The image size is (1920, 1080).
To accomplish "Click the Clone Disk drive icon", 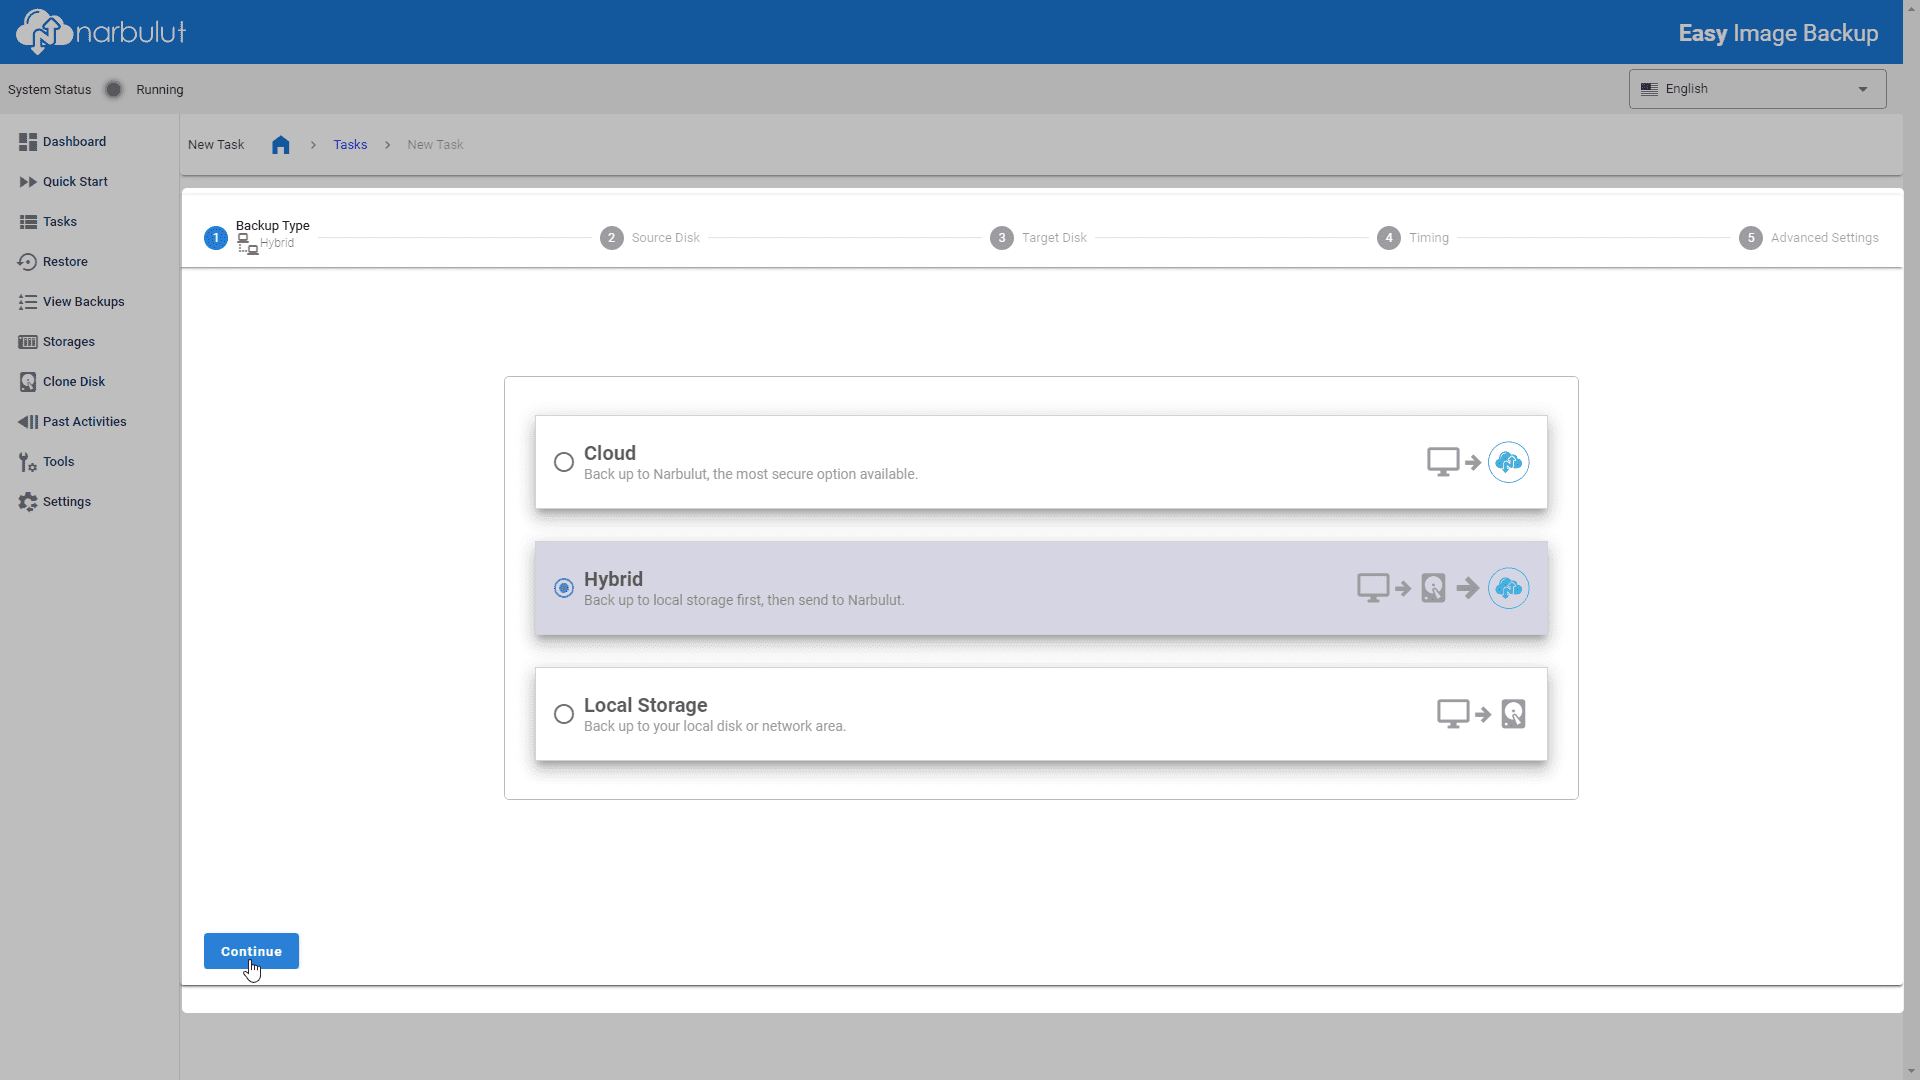I will point(28,382).
